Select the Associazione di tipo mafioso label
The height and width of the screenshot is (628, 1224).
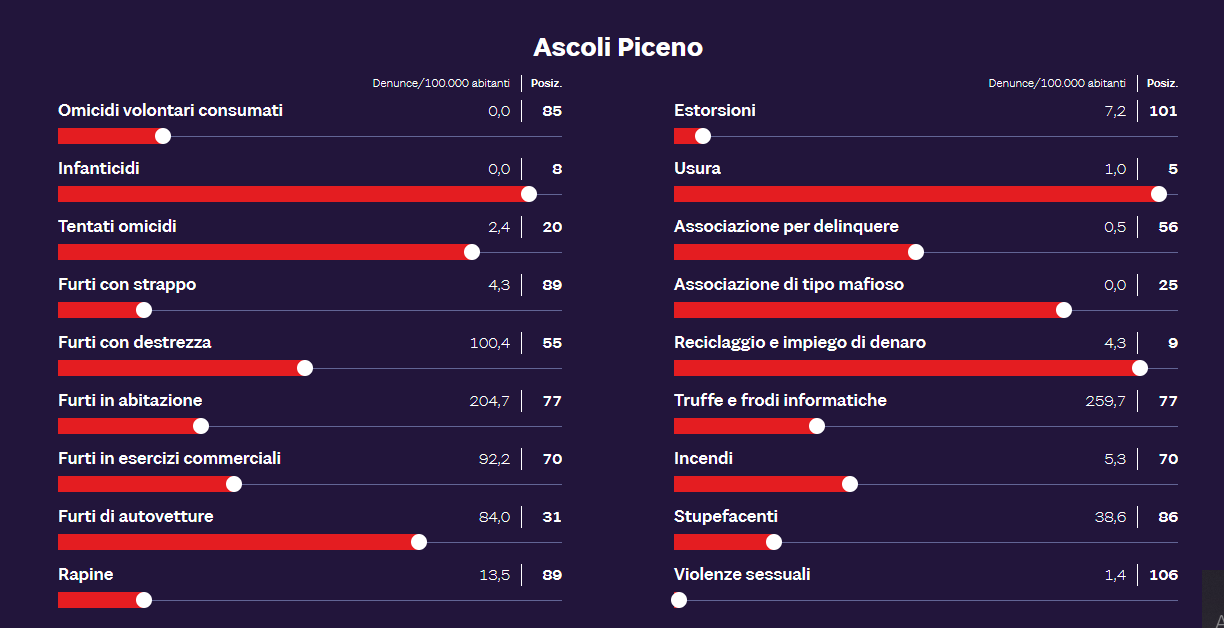tap(789, 285)
